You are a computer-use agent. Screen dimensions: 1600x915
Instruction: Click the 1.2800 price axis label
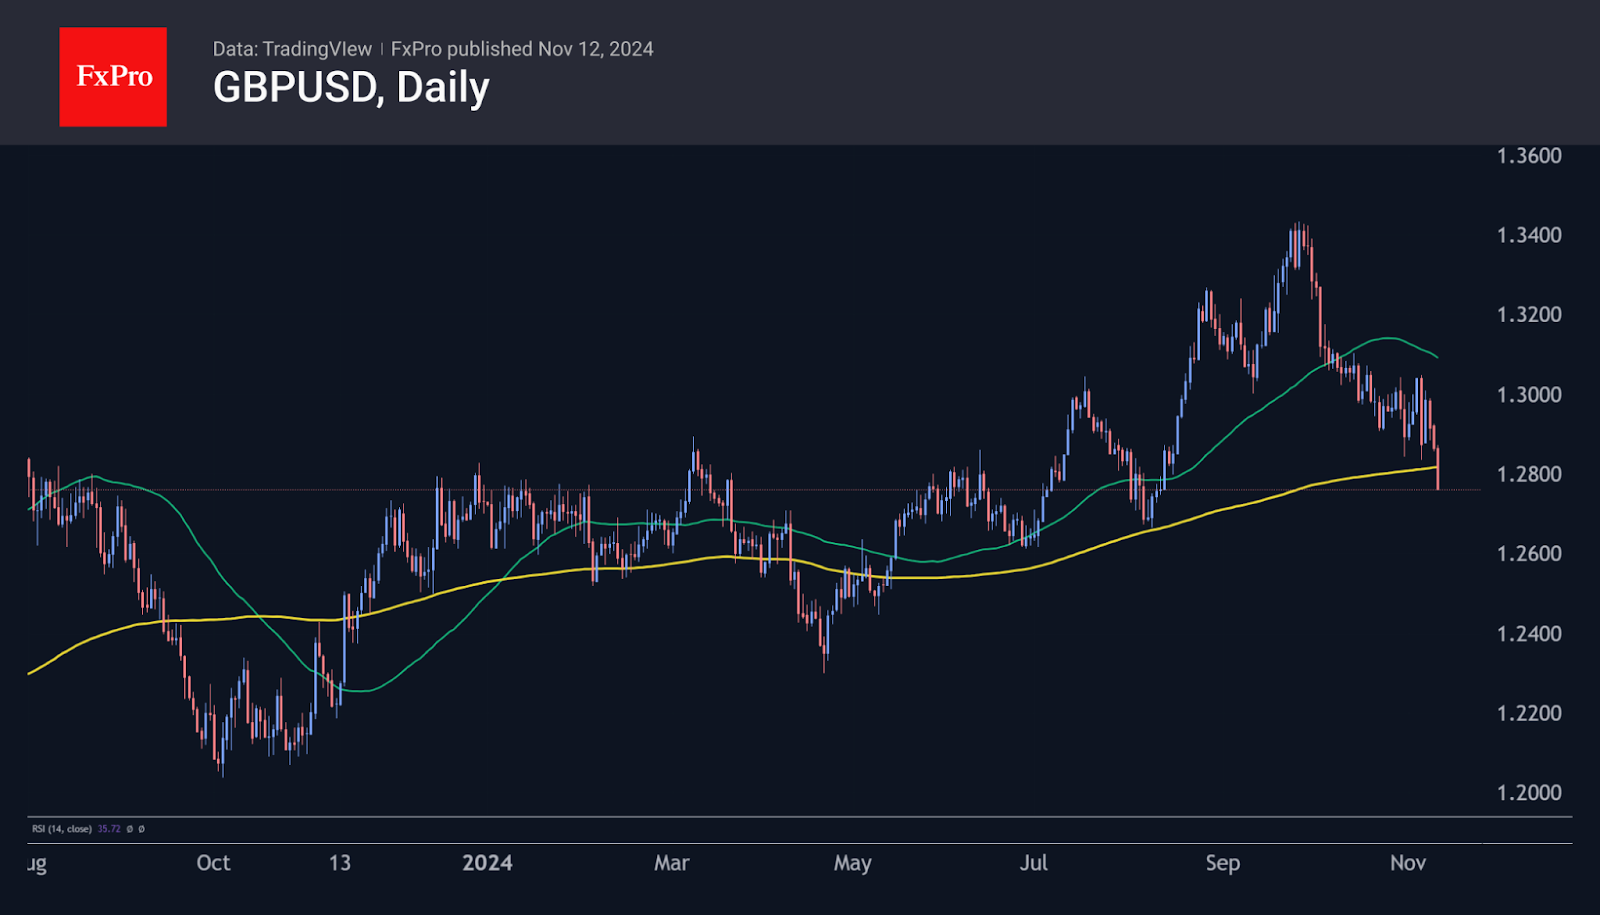[x=1529, y=474]
